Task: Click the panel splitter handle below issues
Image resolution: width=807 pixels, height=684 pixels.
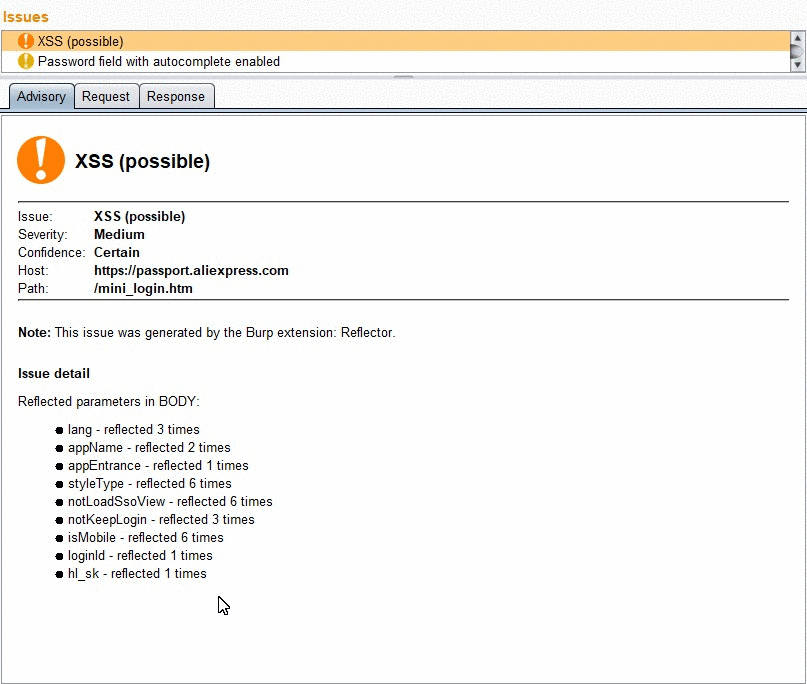Action: click(404, 77)
